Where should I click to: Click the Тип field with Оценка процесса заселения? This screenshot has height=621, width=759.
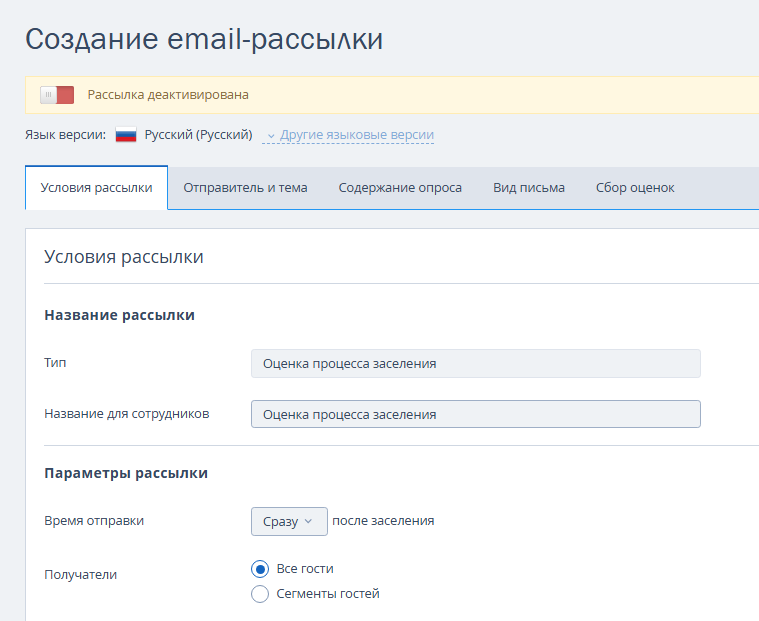coord(475,364)
